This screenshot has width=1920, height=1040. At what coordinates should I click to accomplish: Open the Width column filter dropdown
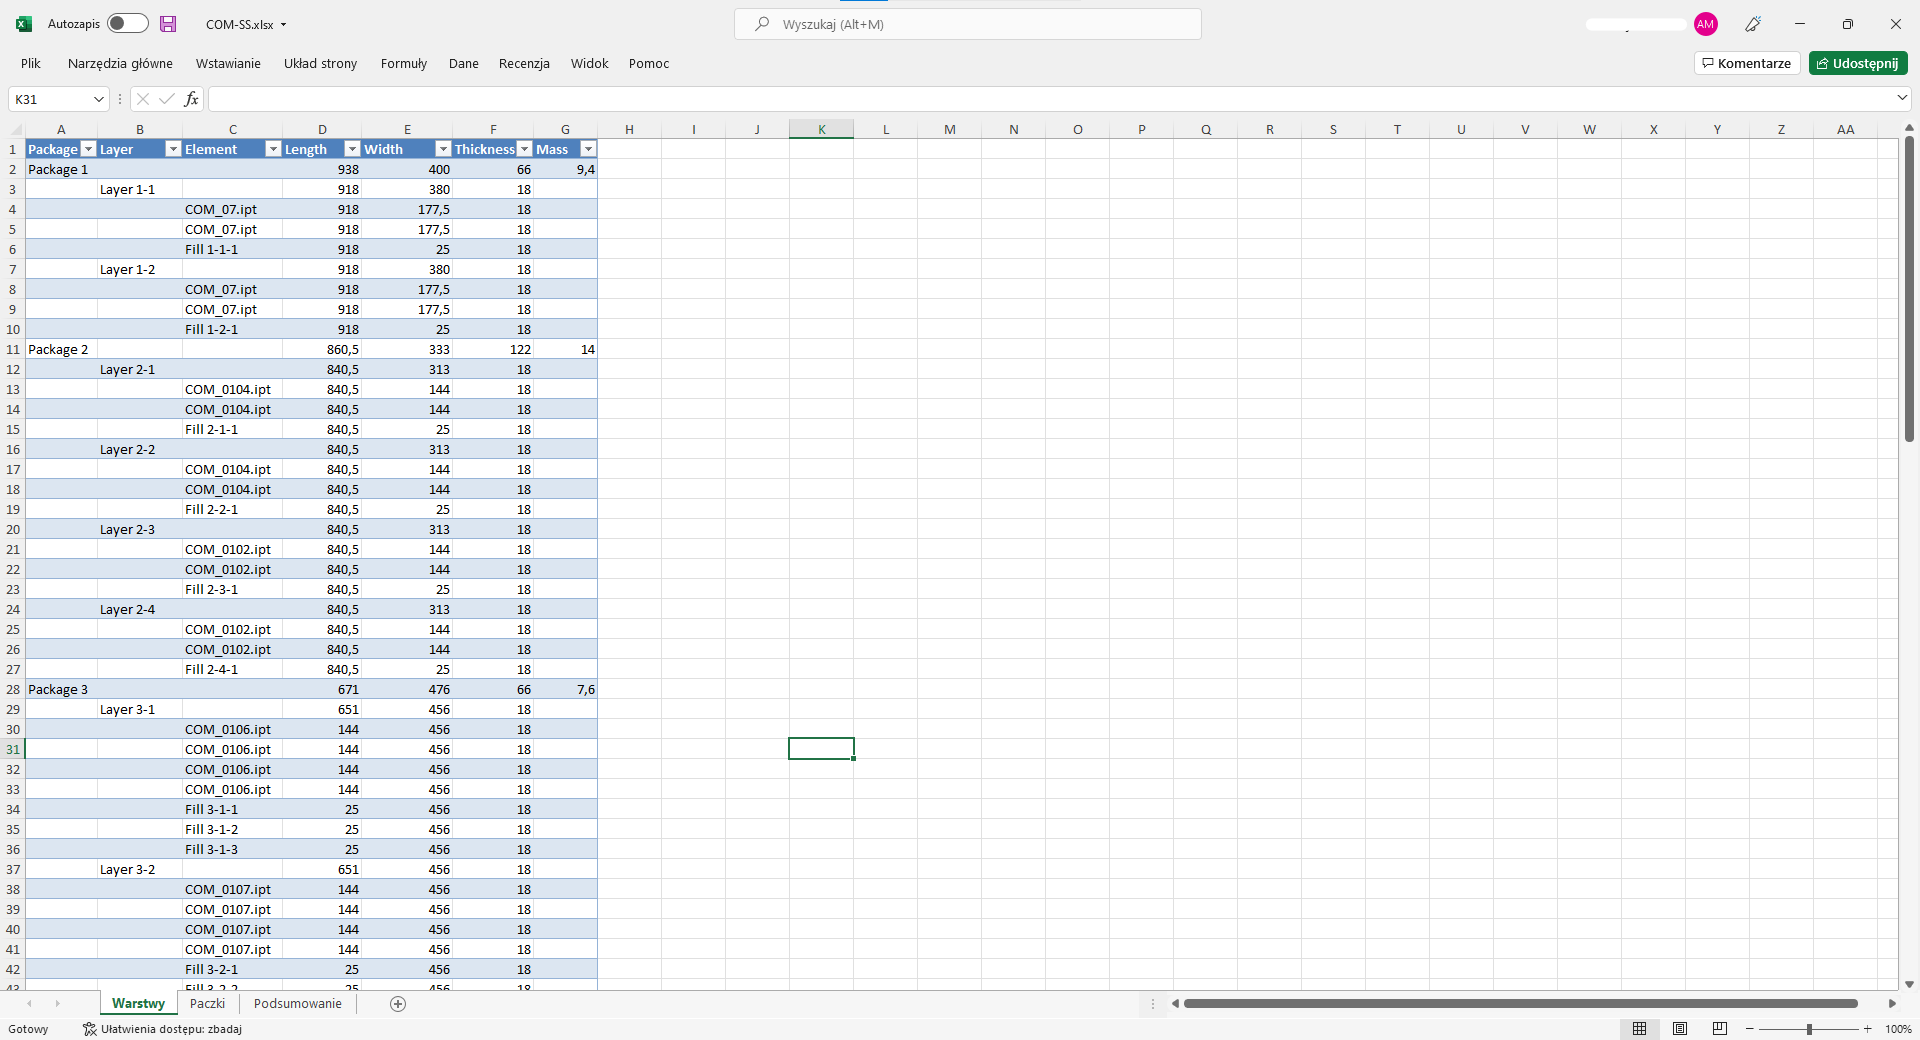pyautogui.click(x=443, y=149)
